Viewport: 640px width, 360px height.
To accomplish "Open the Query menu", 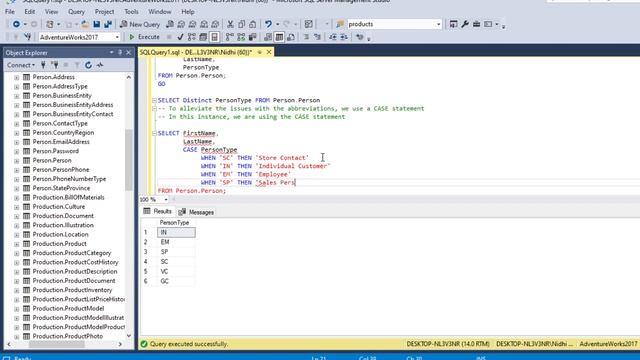I will point(76,11).
